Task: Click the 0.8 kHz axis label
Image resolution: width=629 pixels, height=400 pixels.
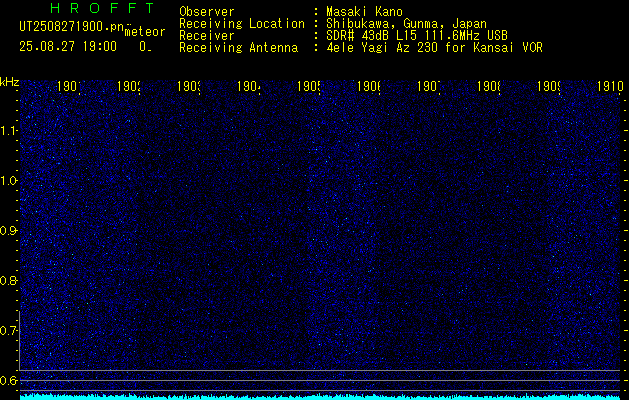Action: pos(8,280)
